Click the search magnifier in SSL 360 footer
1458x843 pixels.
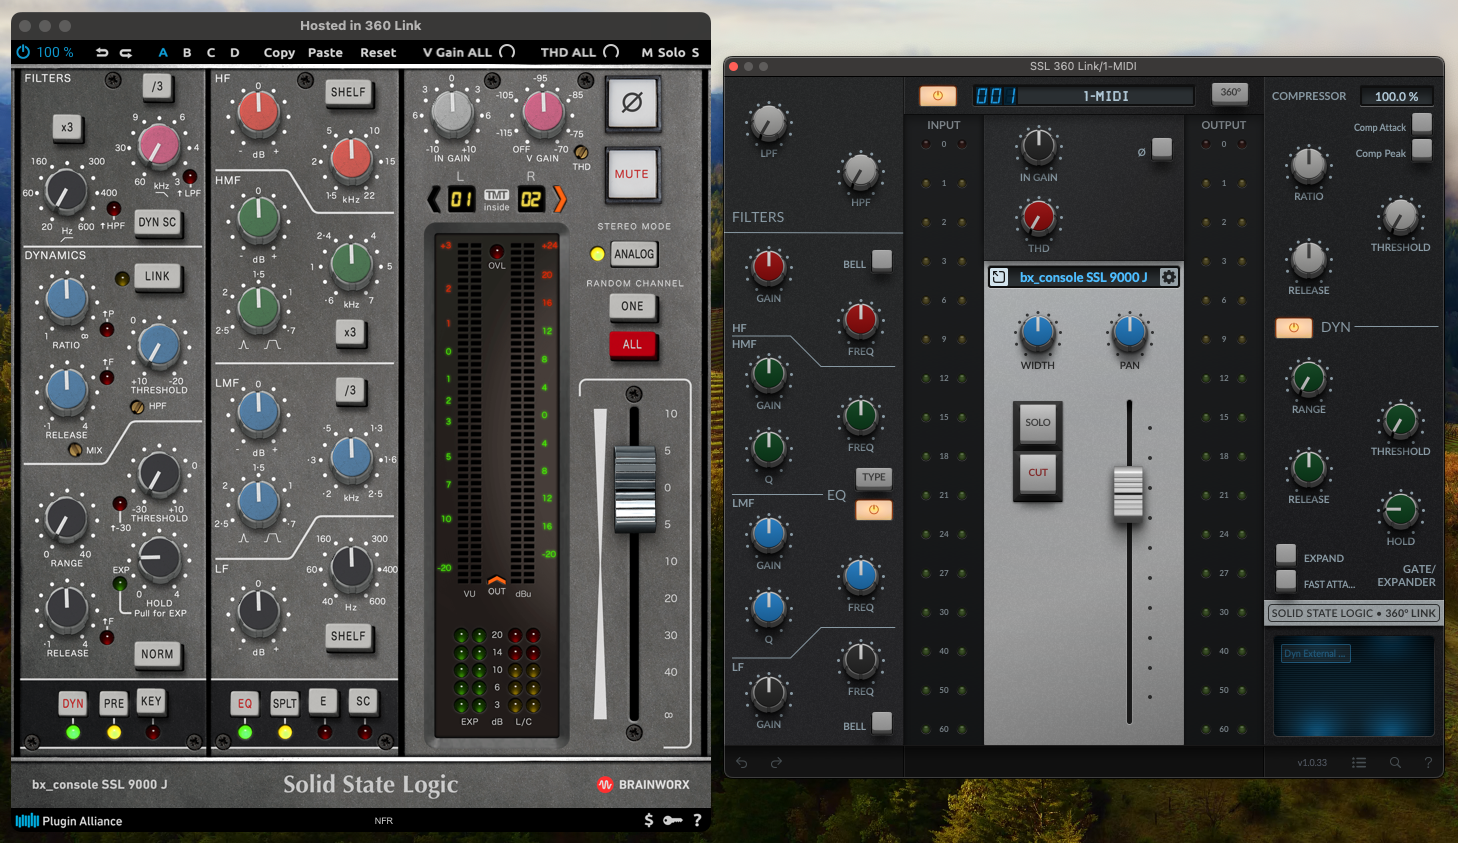[1396, 762]
